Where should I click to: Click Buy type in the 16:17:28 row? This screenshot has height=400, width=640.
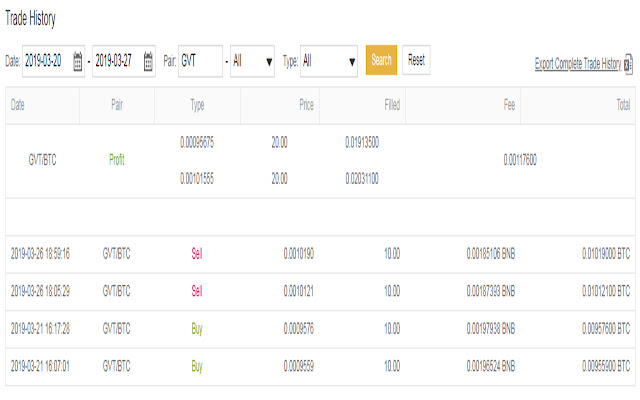point(197,329)
